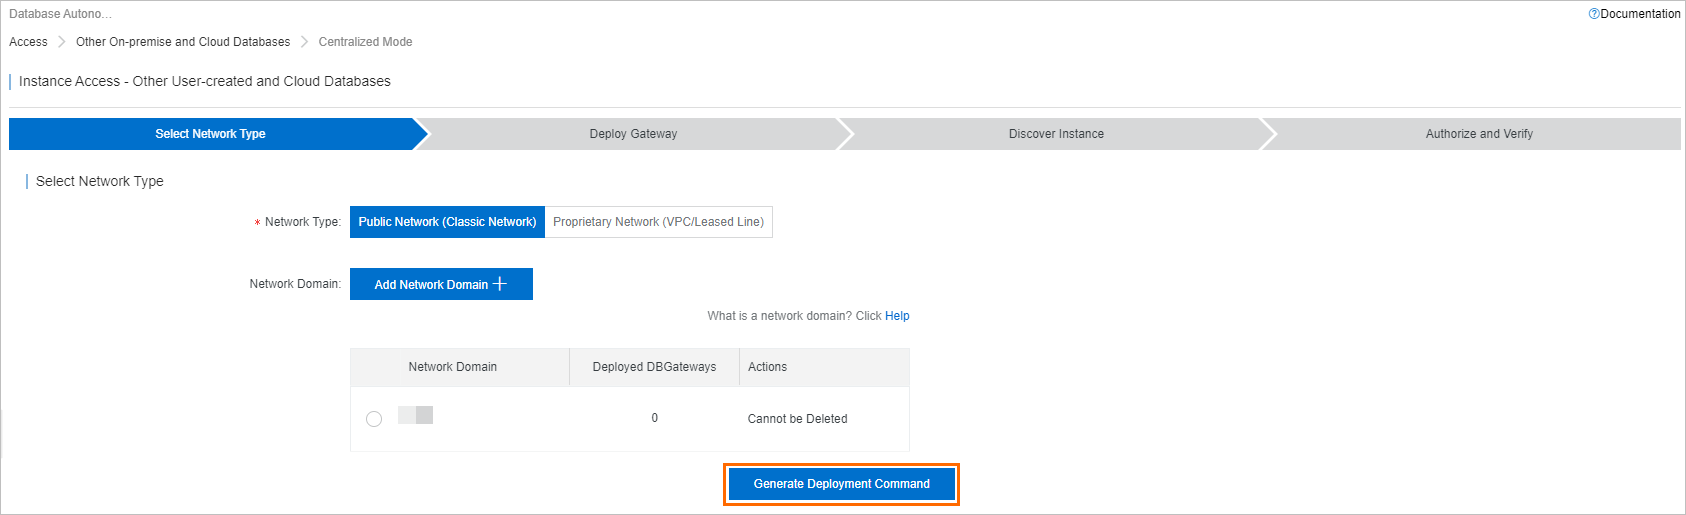Choose Public Network (Classic Network) type

(447, 222)
